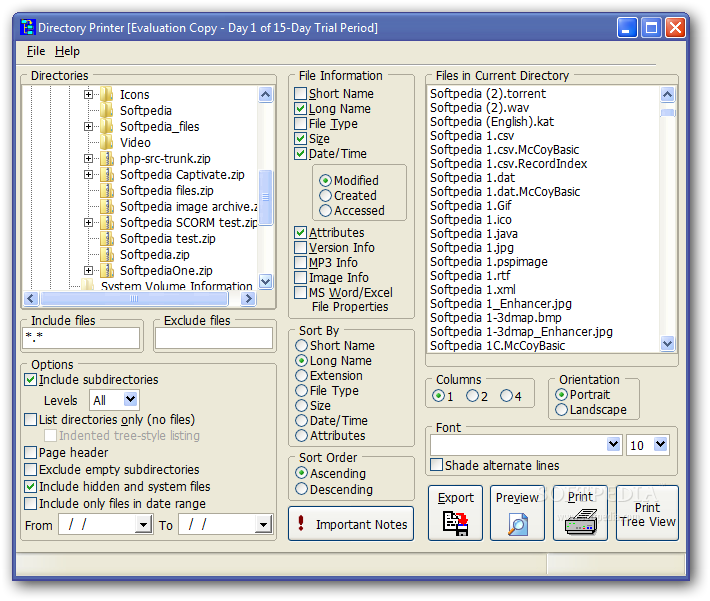Select the Created date radio button
Image resolution: width=710 pixels, height=601 pixels.
(325, 196)
